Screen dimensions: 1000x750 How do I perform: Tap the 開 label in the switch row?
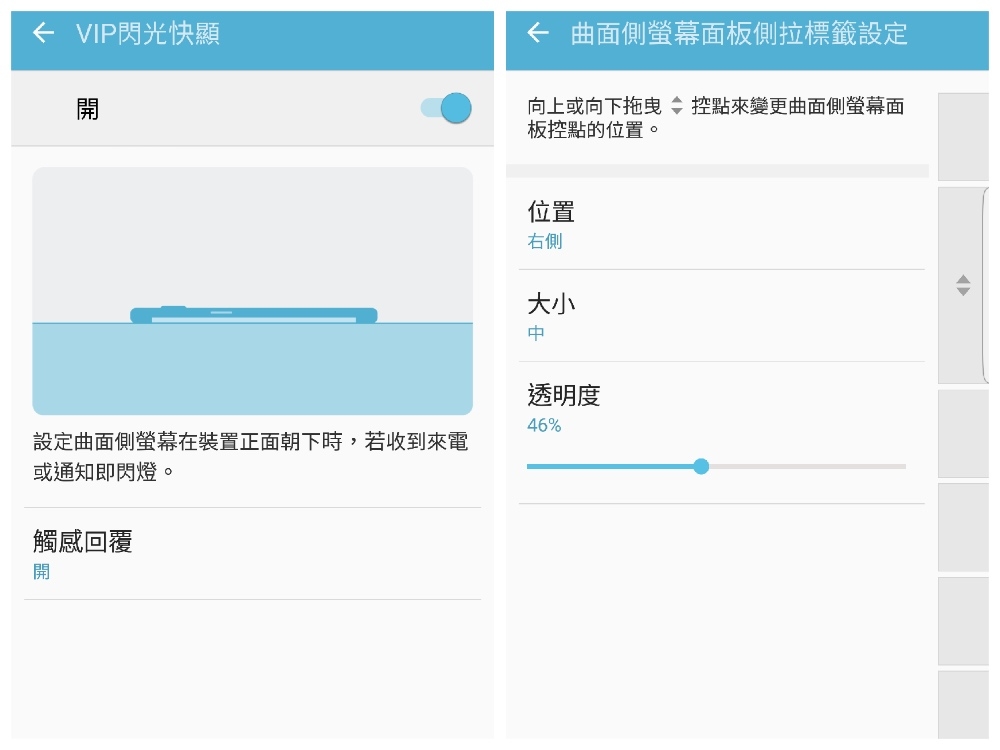88,109
